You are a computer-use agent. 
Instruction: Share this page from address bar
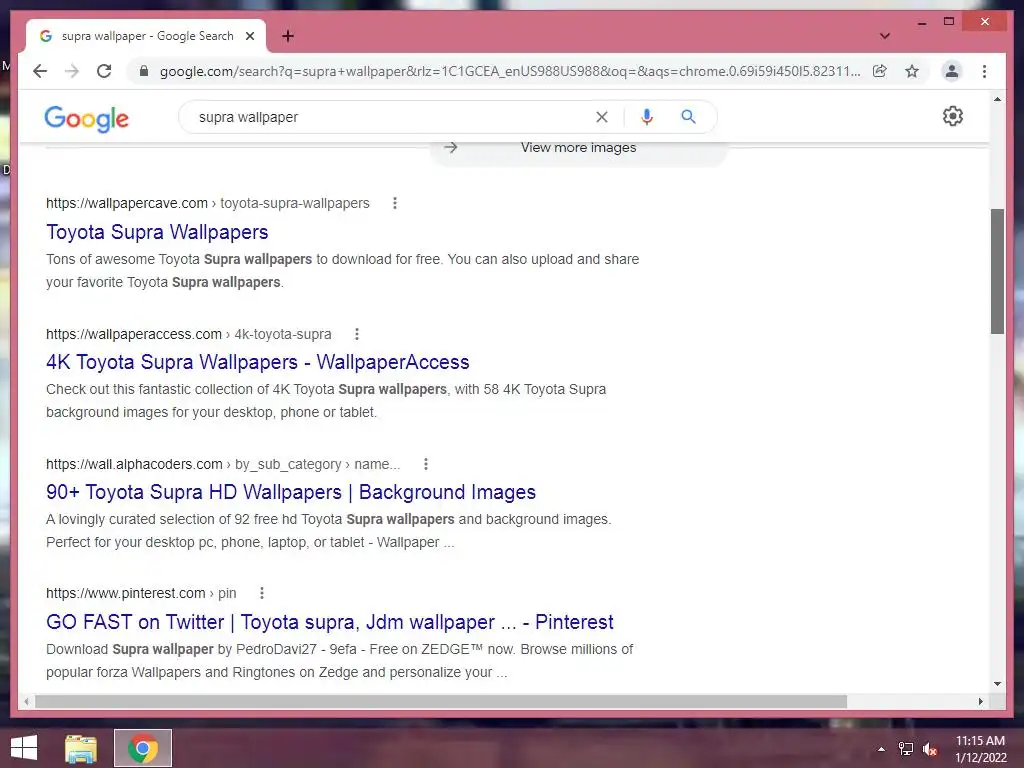coord(880,71)
